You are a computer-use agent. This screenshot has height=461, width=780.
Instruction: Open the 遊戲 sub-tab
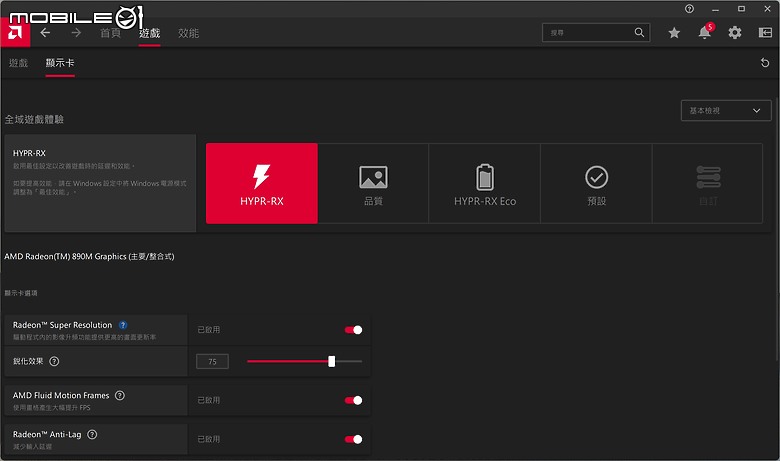pos(18,63)
